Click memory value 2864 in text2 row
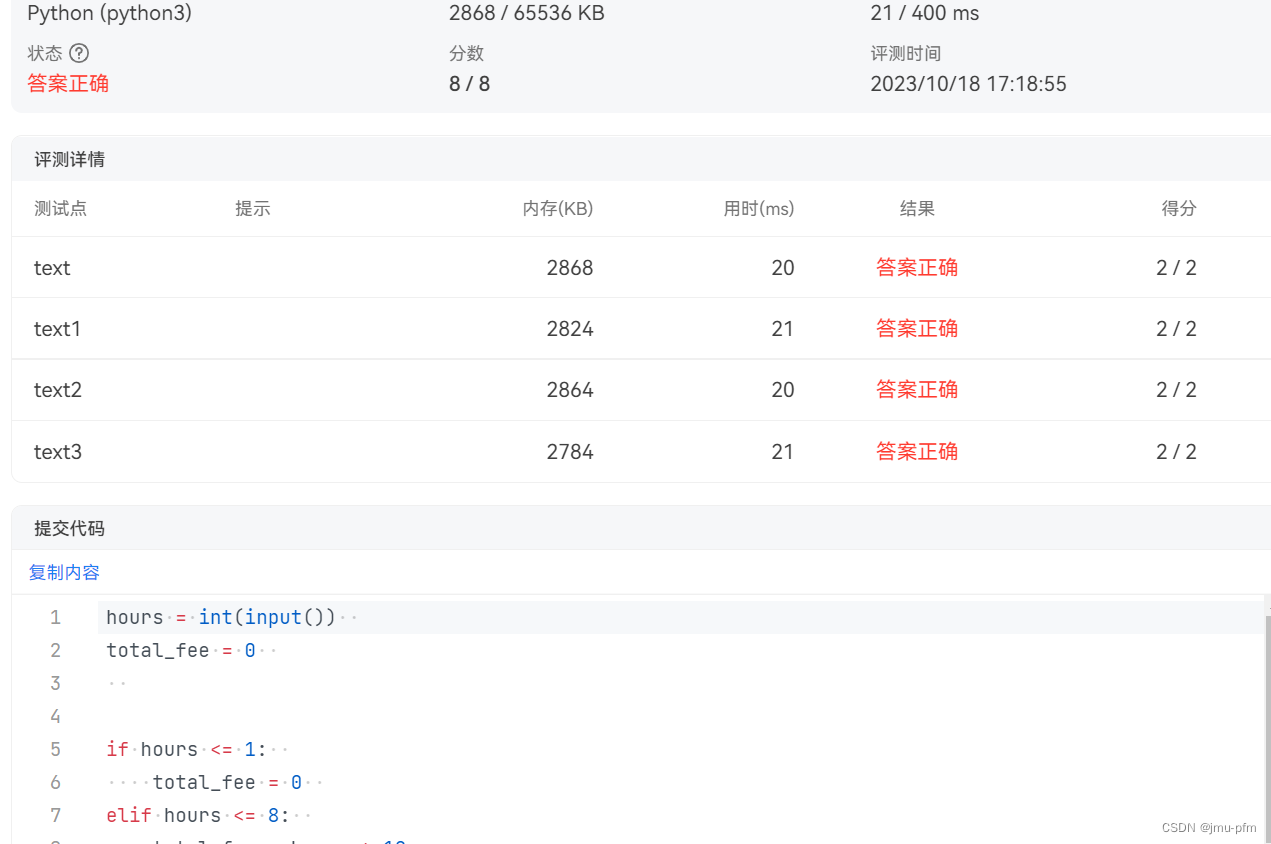1271x844 pixels. 570,390
